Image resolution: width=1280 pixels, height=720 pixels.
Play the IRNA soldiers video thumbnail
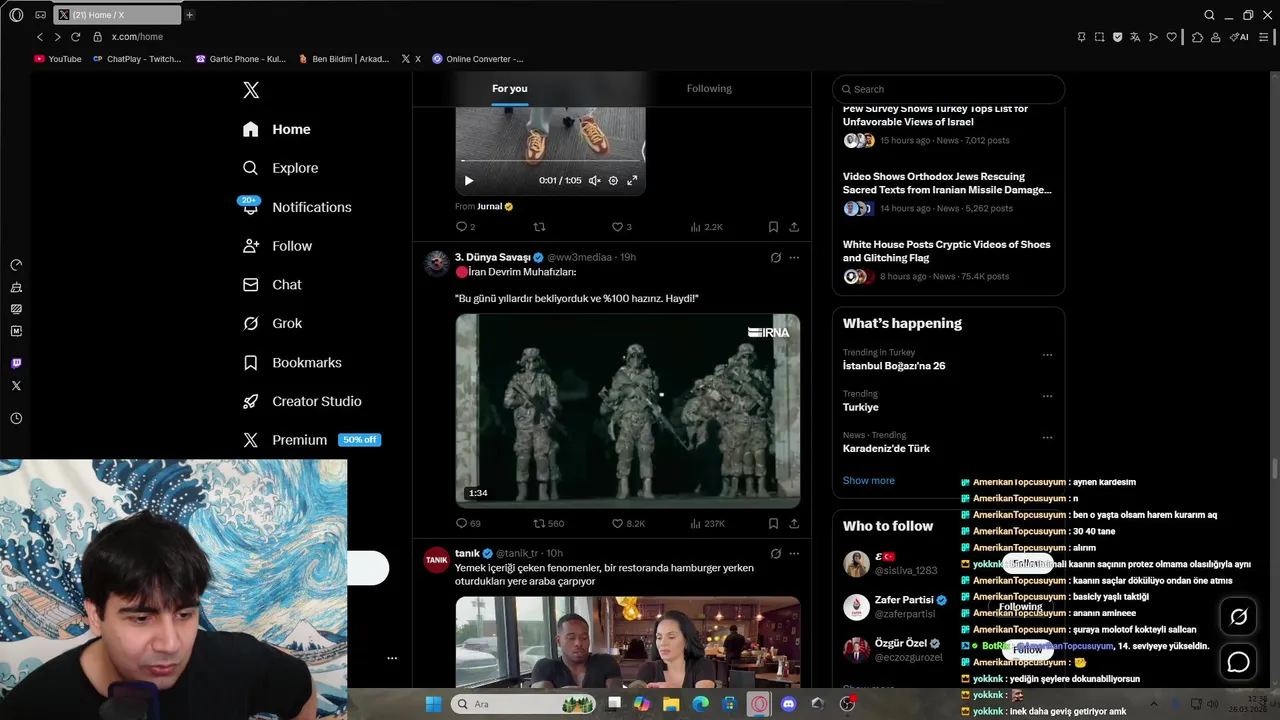[x=628, y=411]
